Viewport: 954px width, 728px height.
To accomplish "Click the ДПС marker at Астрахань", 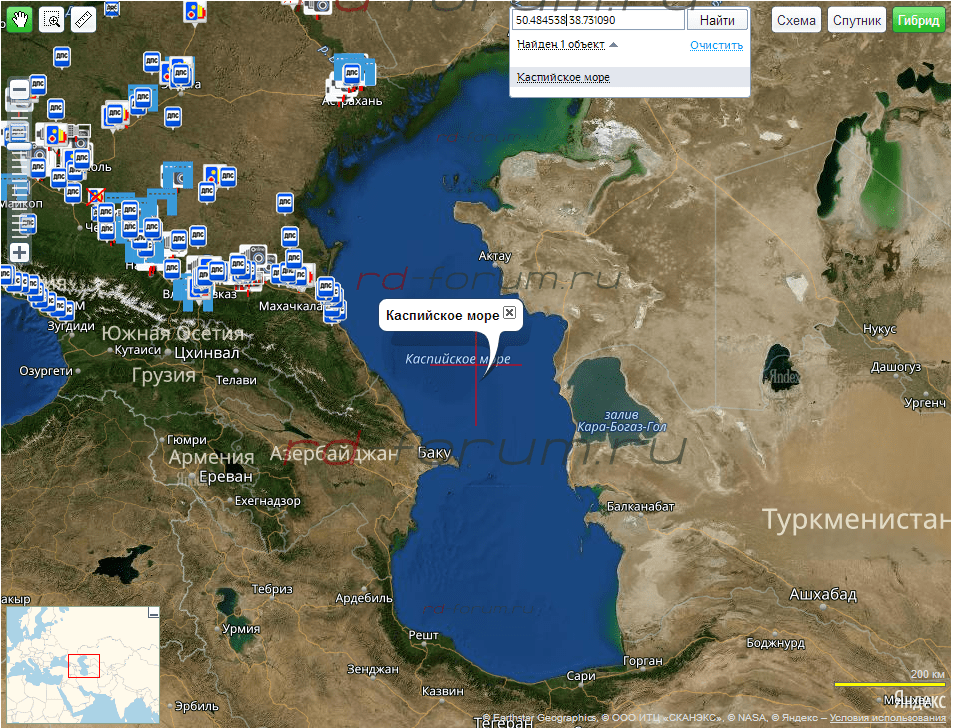I will click(x=351, y=73).
